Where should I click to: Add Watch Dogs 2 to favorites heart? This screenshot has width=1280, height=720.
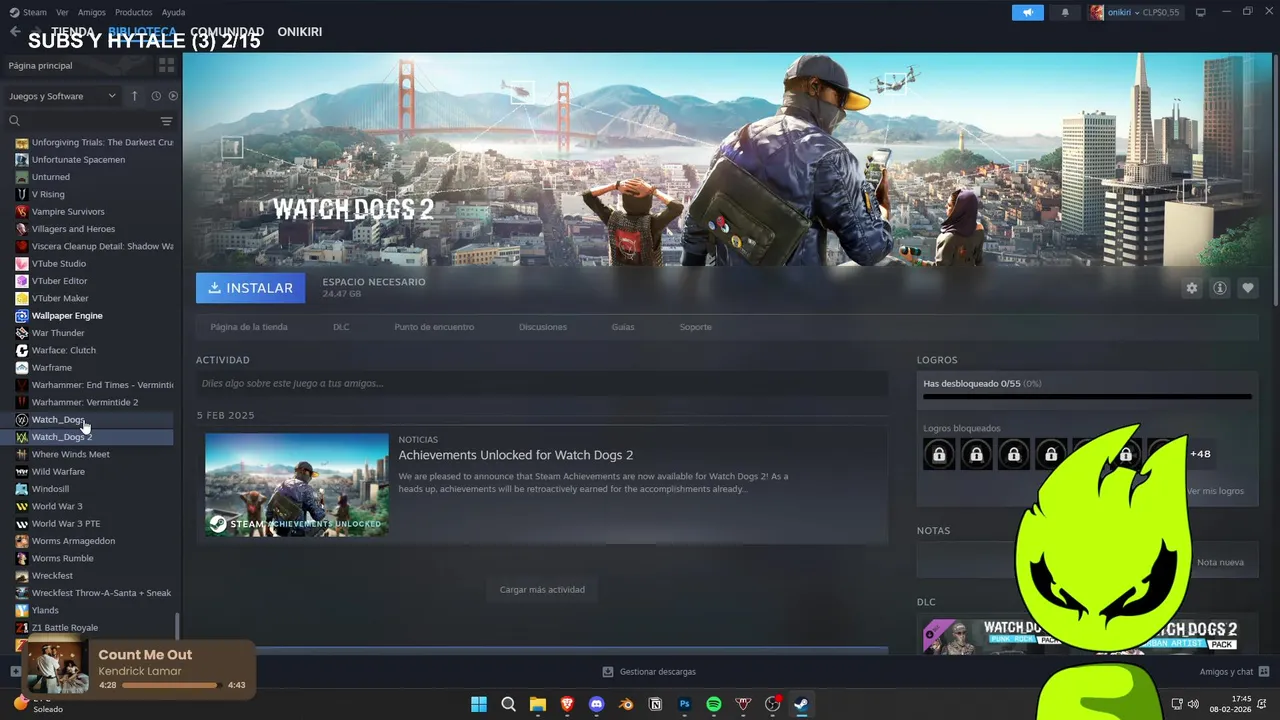pyautogui.click(x=1247, y=288)
